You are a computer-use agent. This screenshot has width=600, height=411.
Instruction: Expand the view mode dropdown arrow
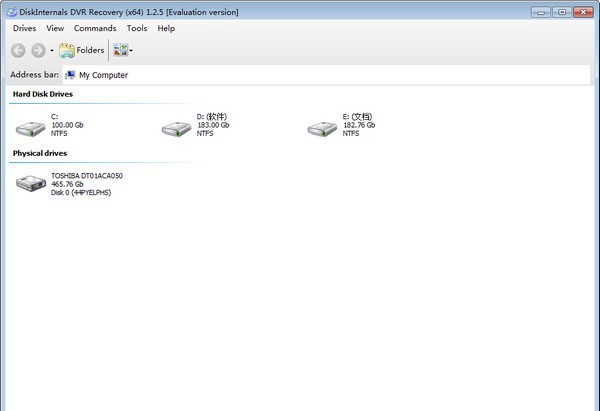pos(131,51)
